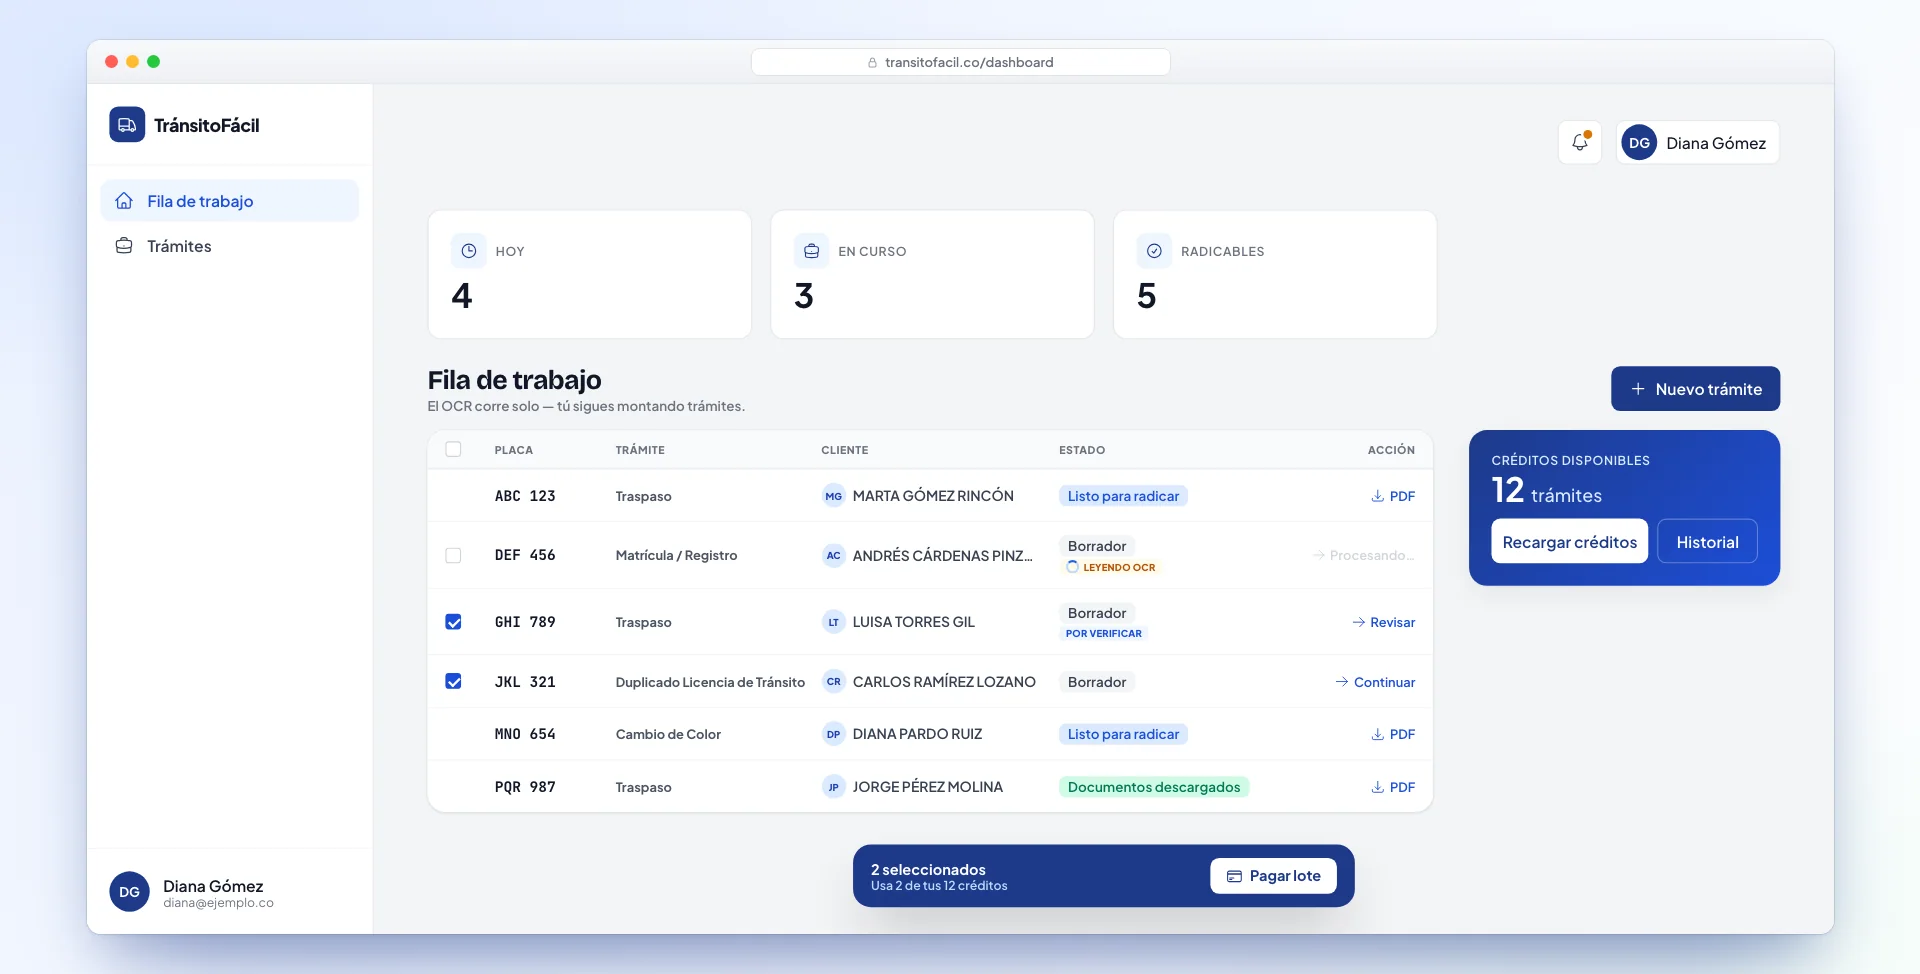Download PDF for plate PQR 987

[1393, 787]
